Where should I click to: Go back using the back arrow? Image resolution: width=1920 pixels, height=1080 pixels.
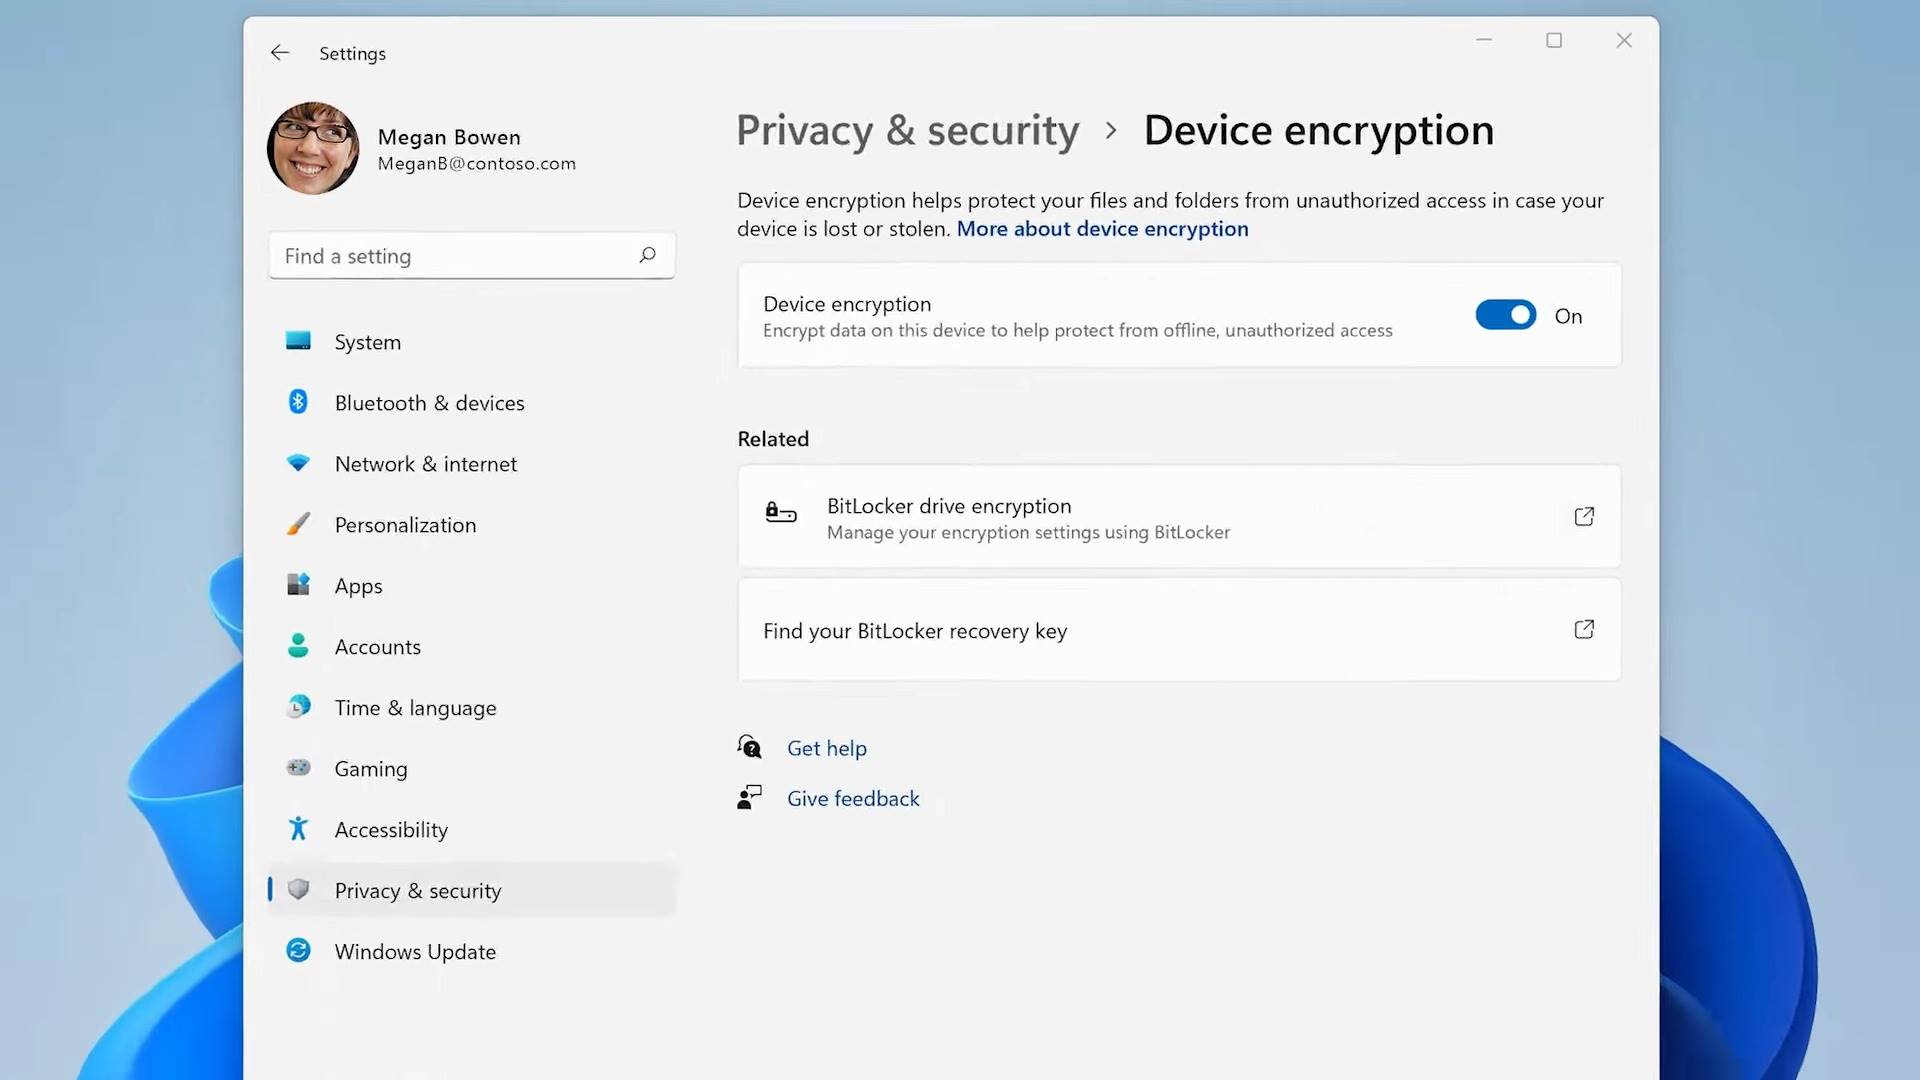pos(280,53)
